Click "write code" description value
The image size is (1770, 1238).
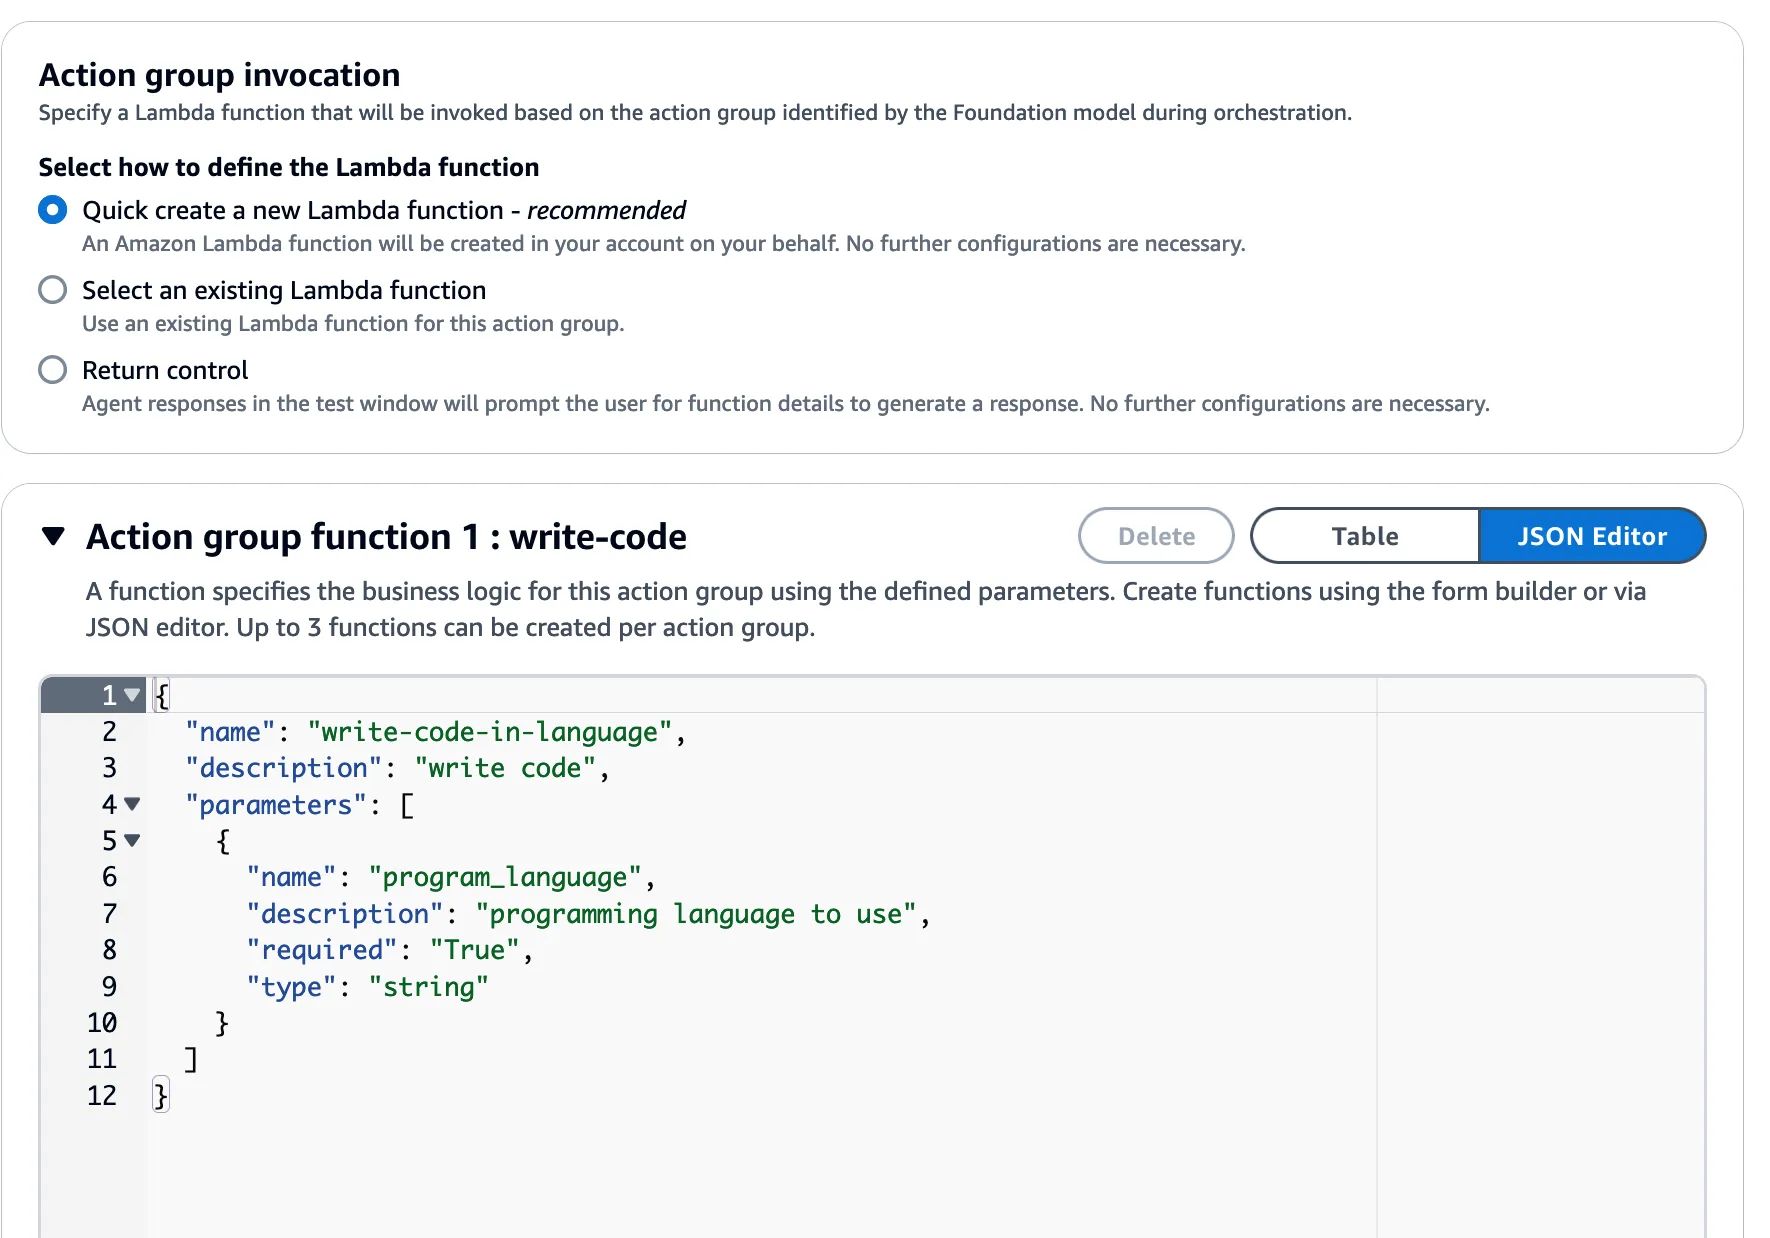coord(505,768)
